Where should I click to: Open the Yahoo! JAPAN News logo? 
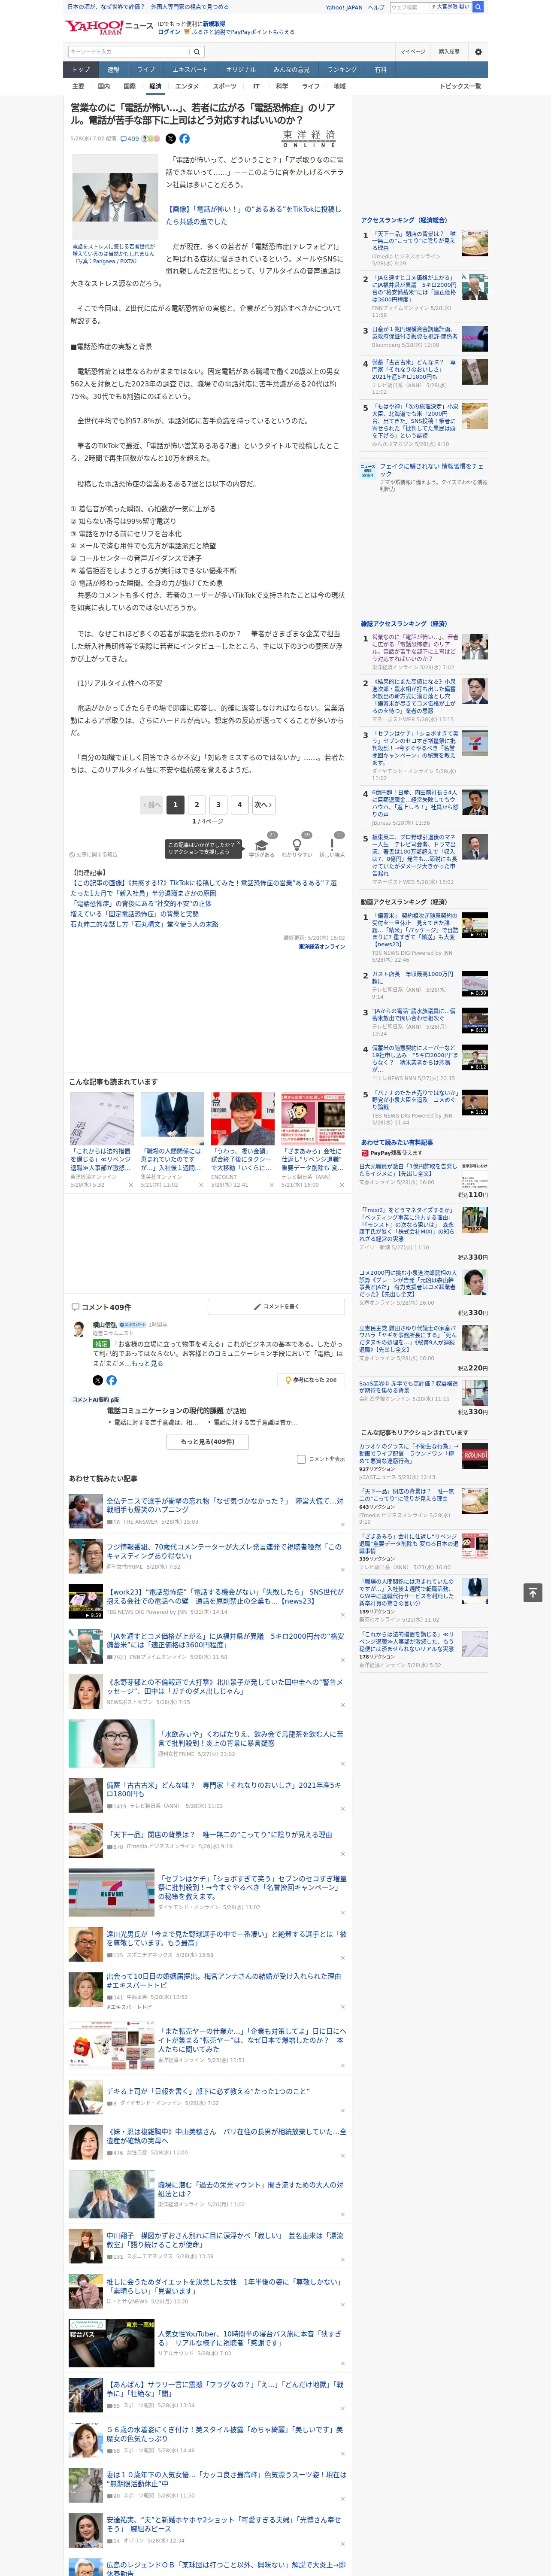[x=110, y=27]
